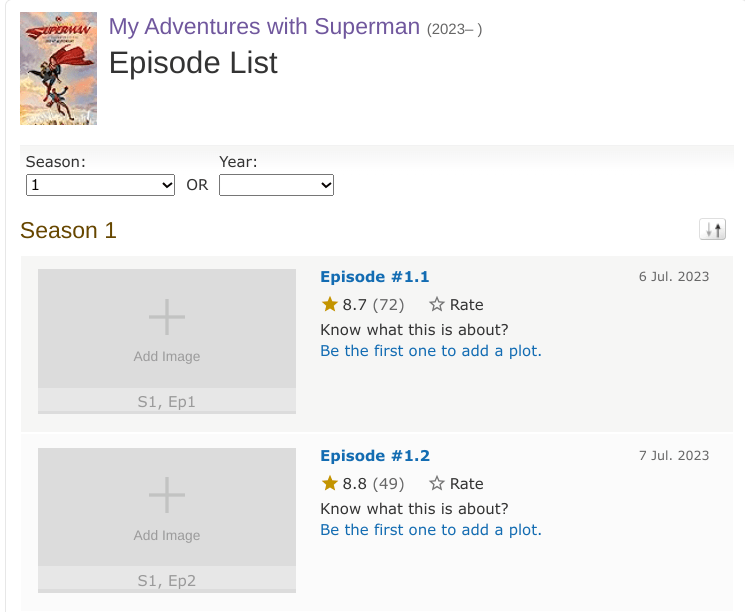
Task: Click the Superman poster thumbnail
Action: click(58, 68)
